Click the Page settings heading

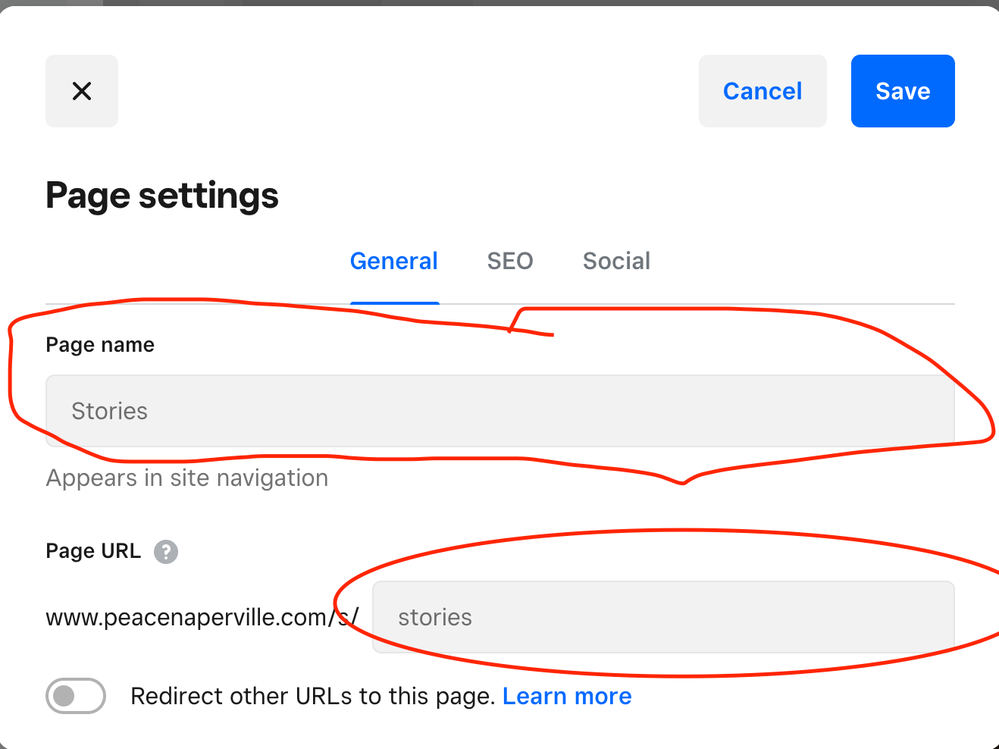pos(162,195)
